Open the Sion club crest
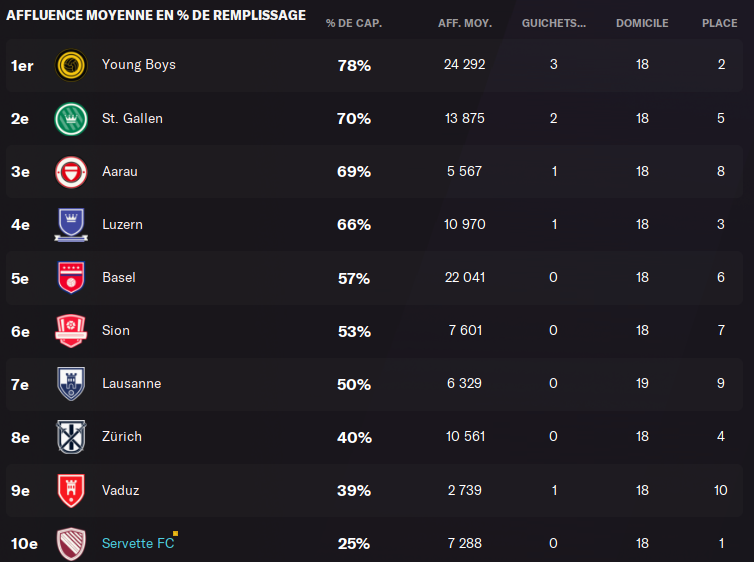The image size is (754, 562). click(71, 331)
